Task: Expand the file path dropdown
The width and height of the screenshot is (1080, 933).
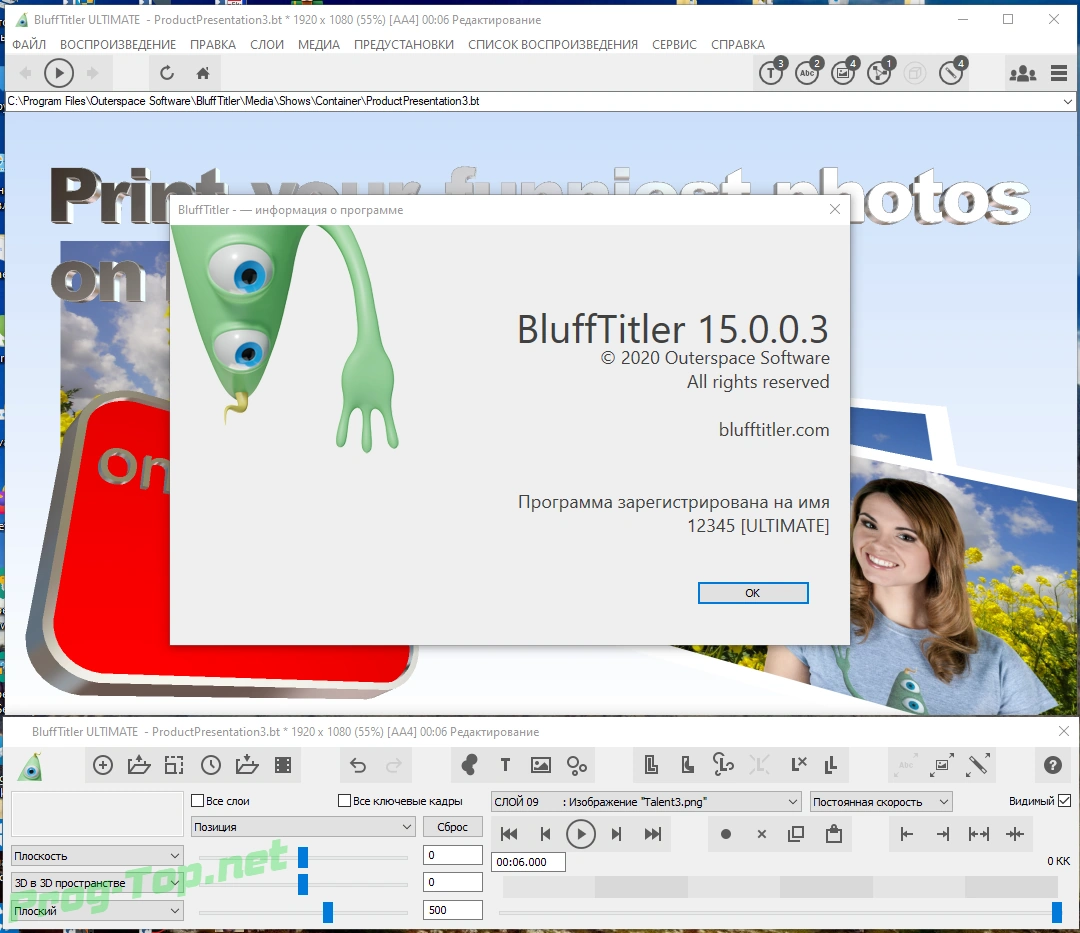Action: (1068, 101)
